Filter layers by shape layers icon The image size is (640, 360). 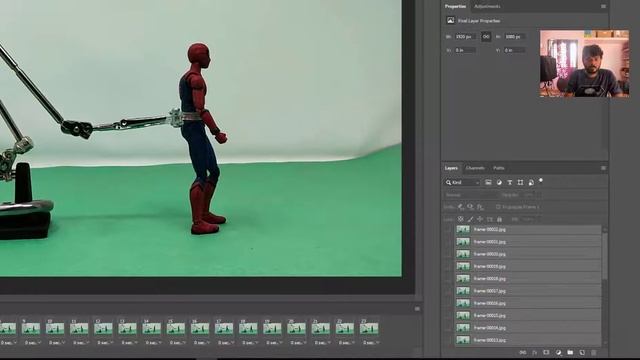coord(520,182)
